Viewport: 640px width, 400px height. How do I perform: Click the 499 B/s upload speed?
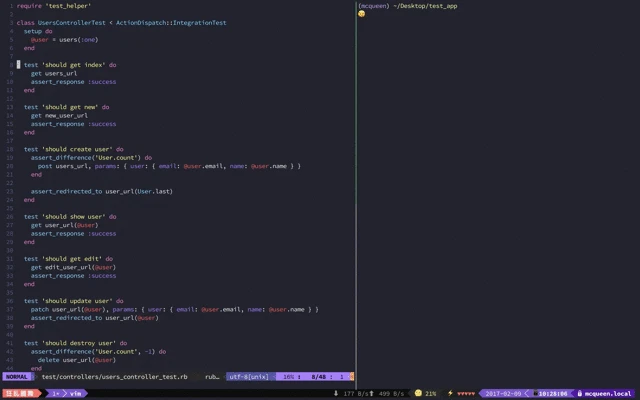[x=391, y=394]
